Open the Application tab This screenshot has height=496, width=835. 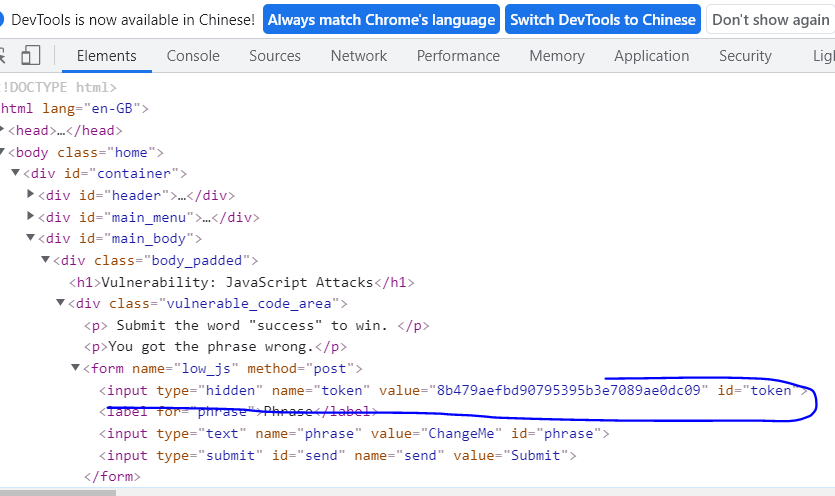coord(652,56)
